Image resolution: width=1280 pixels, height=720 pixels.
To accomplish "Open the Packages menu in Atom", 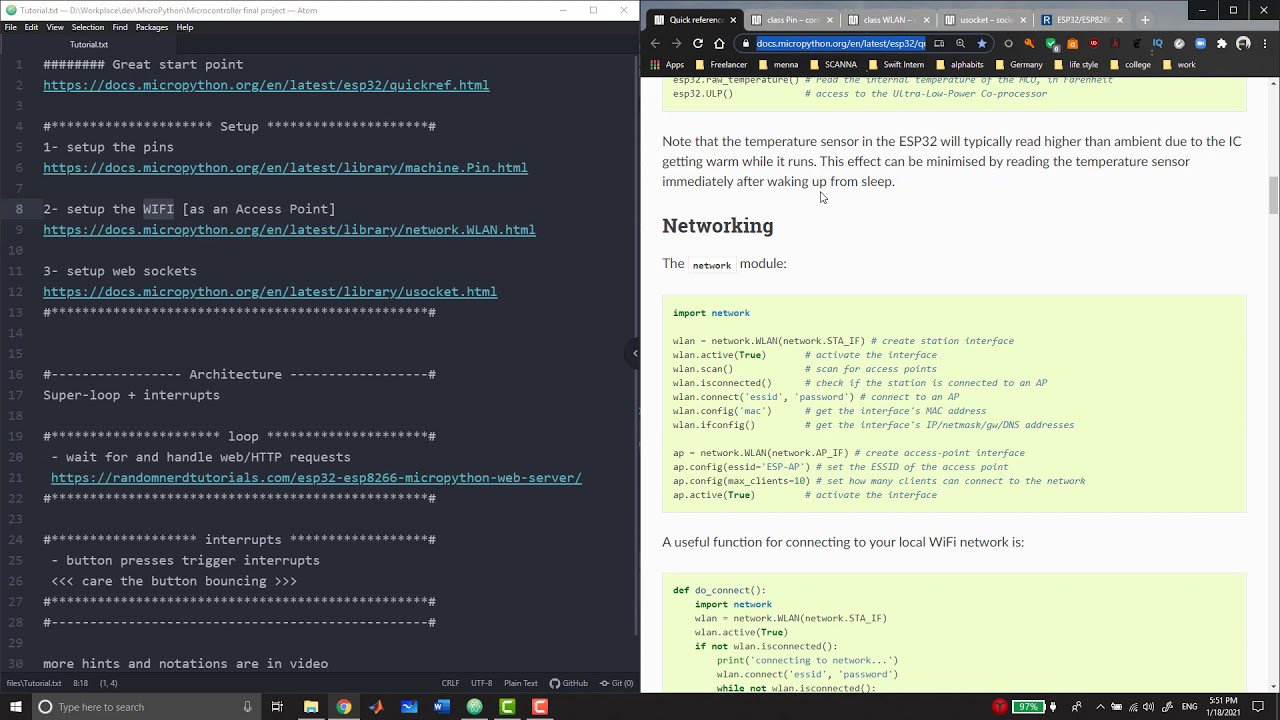I will pyautogui.click(x=152, y=27).
